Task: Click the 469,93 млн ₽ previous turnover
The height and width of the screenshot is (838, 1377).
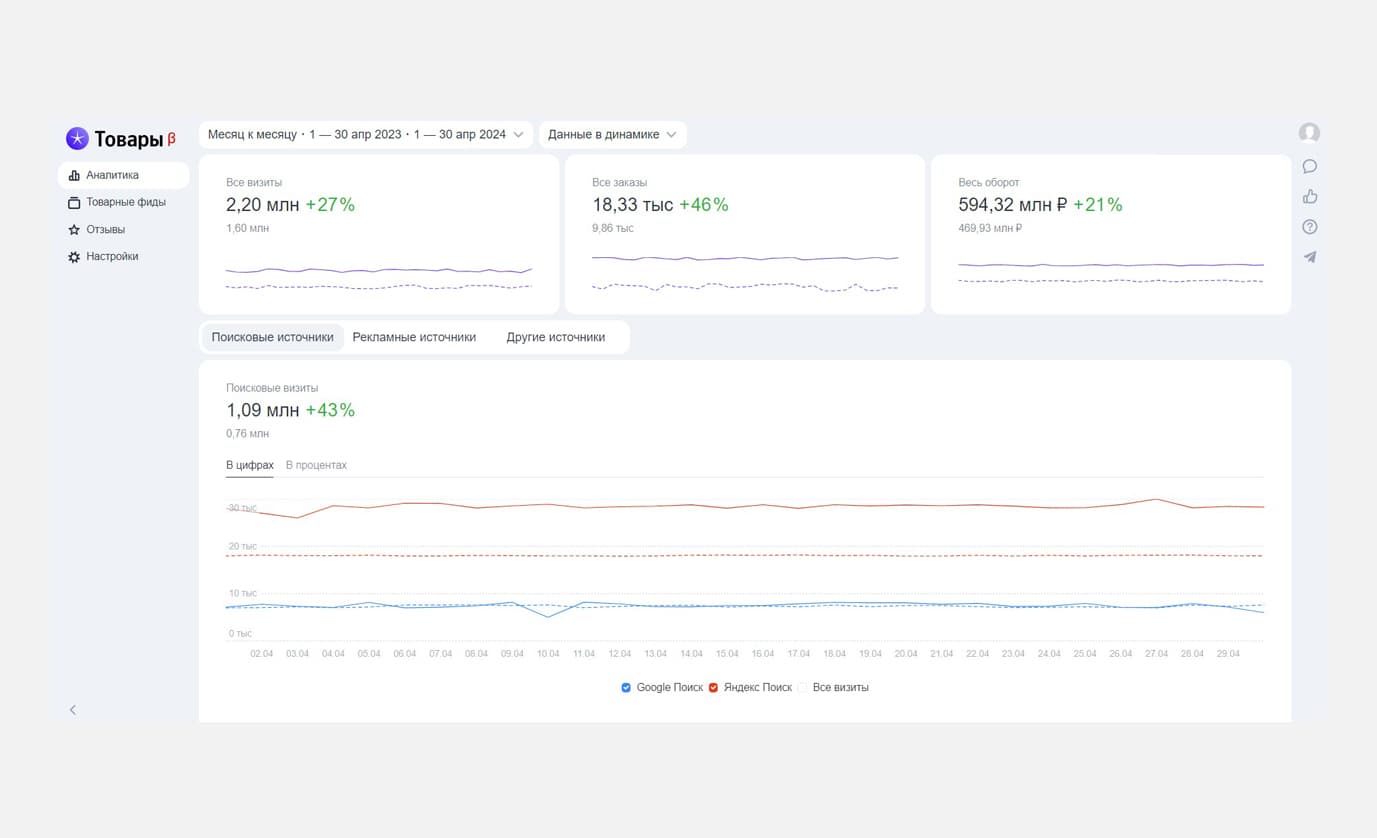Action: click(x=990, y=229)
